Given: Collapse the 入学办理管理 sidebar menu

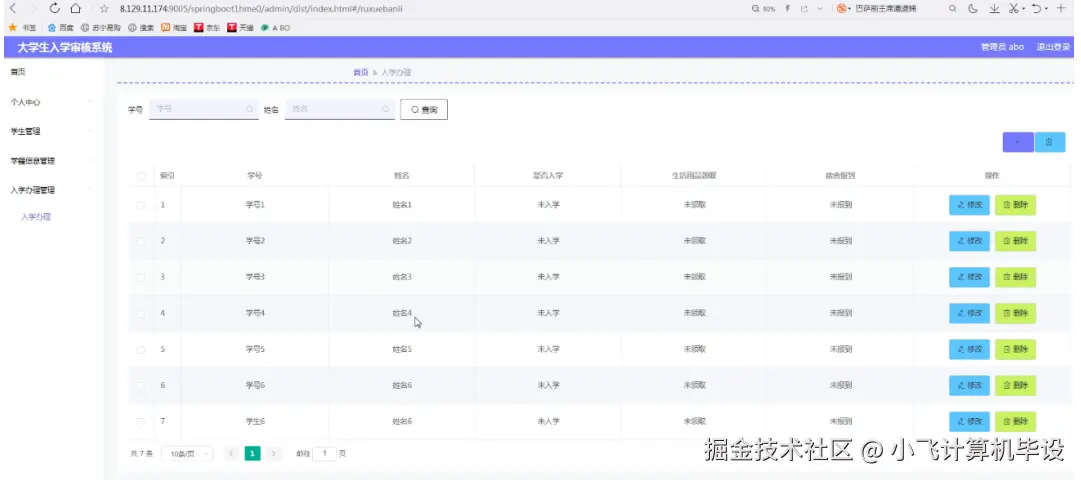Looking at the screenshot, I should pyautogui.click(x=52, y=190).
